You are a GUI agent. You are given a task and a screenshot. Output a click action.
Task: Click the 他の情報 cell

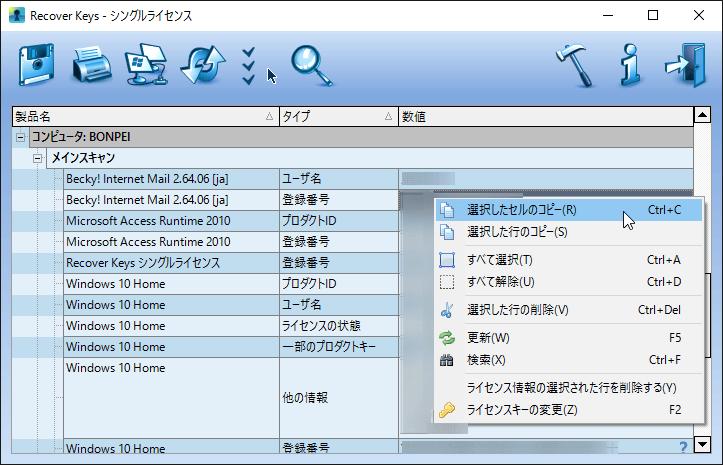pyautogui.click(x=339, y=398)
